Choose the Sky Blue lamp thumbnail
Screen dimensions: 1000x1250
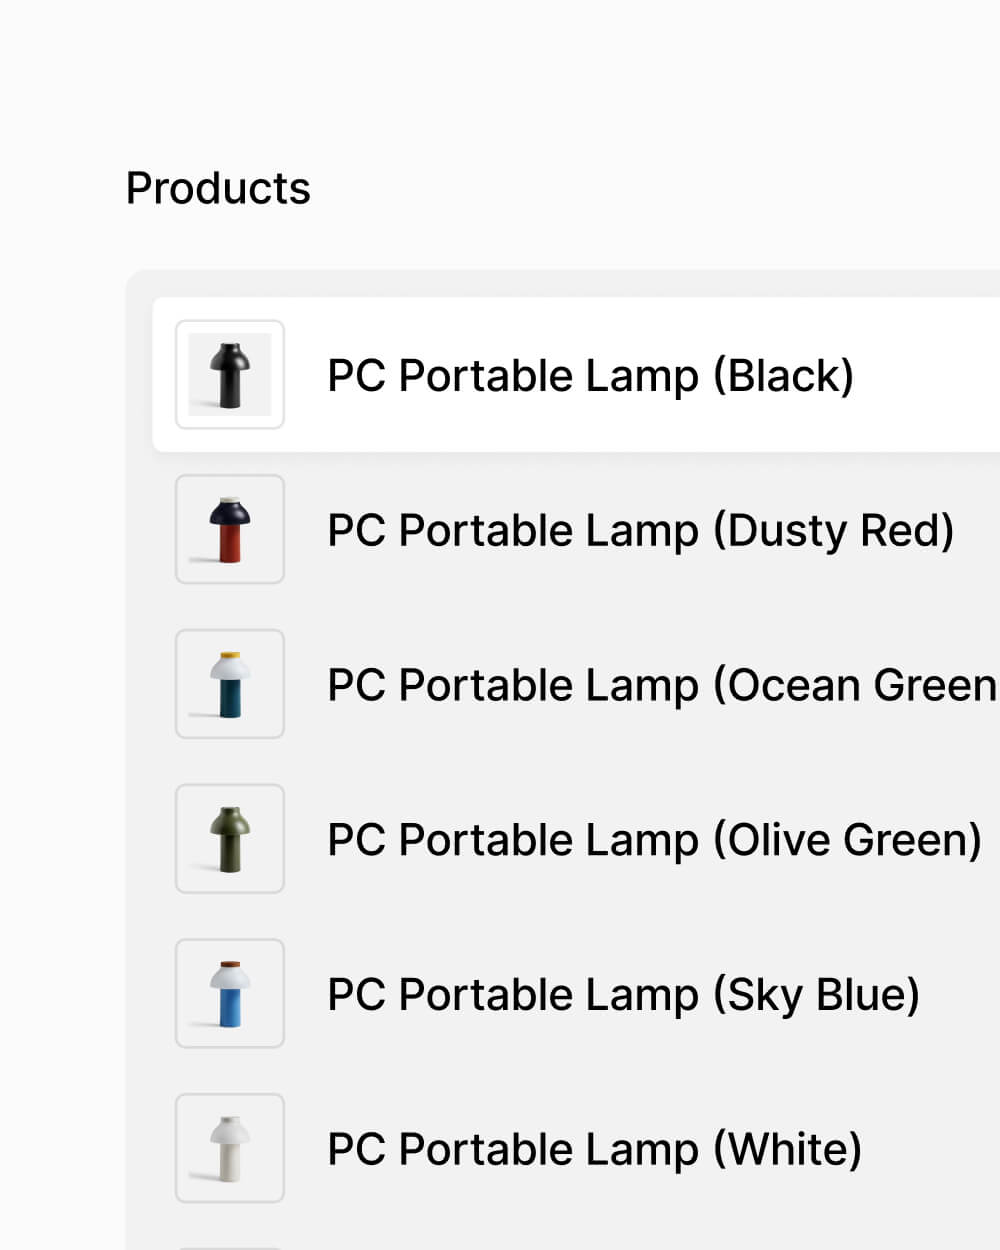pos(230,994)
